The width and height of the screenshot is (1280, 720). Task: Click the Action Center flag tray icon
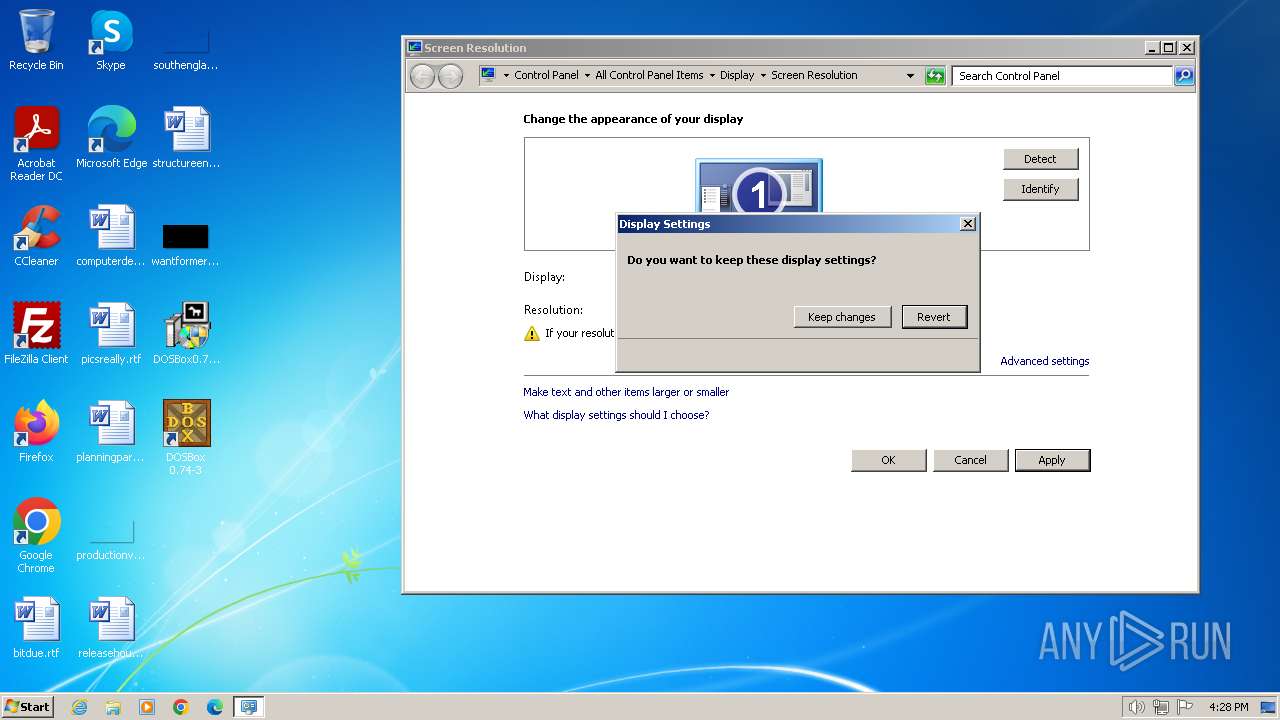(x=1184, y=707)
